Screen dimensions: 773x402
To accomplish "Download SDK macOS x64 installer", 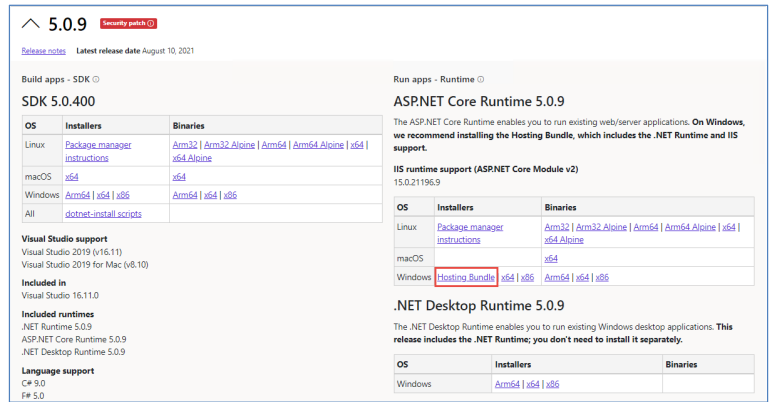I will click(71, 177).
